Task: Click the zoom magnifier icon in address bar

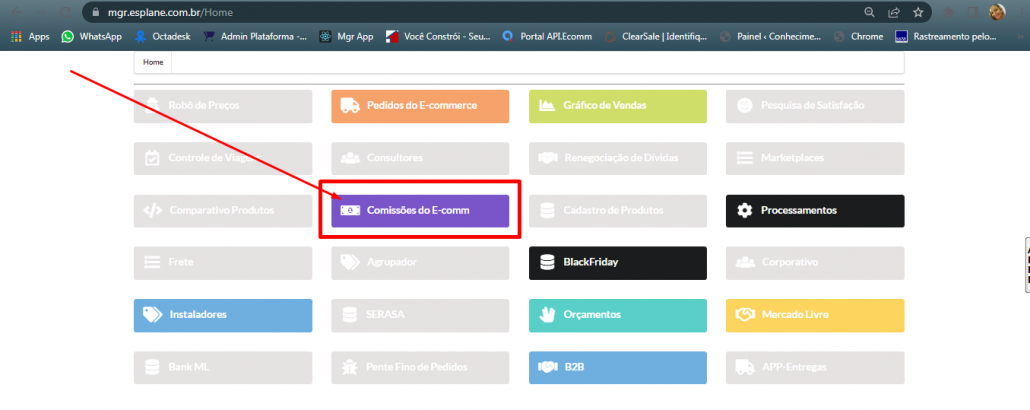Action: 870,12
